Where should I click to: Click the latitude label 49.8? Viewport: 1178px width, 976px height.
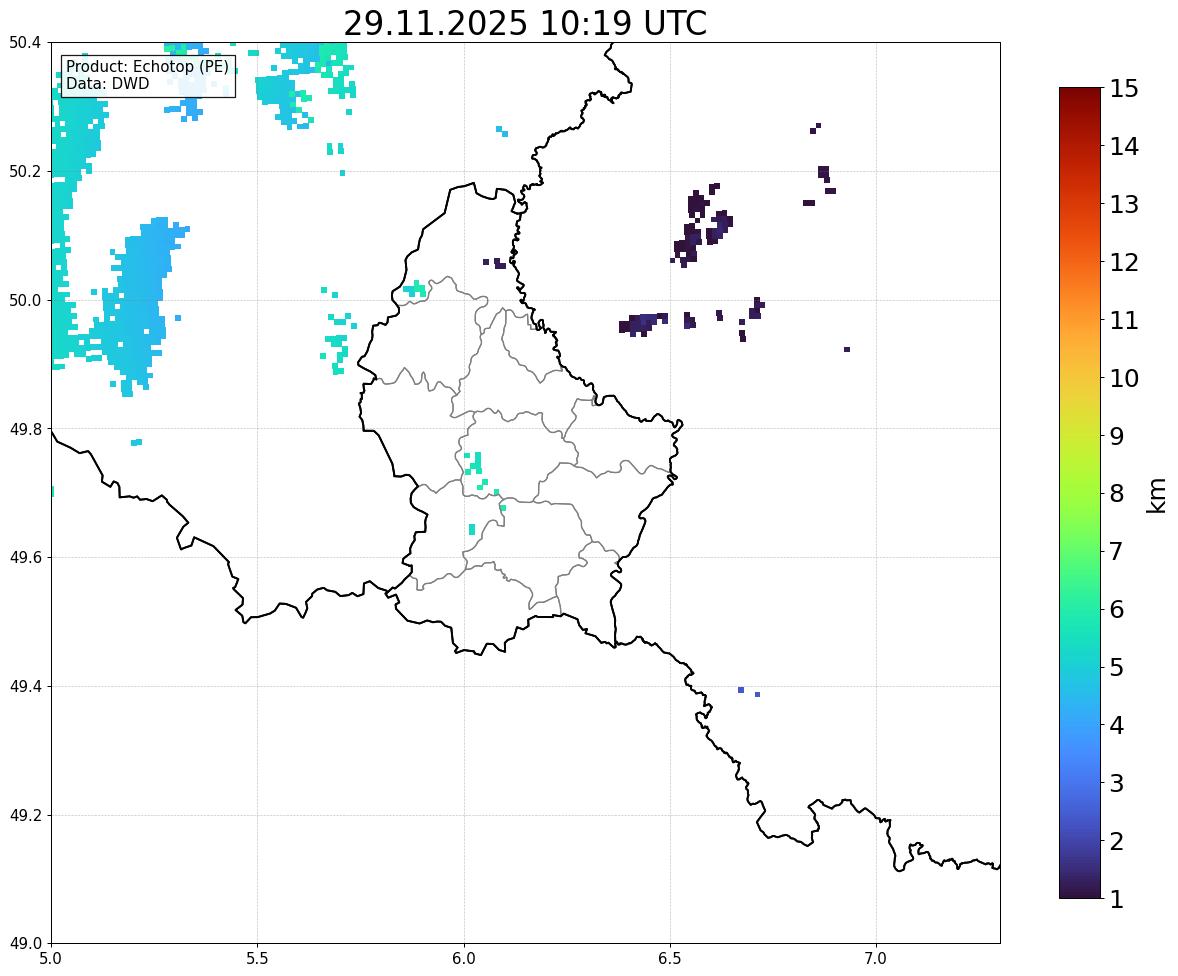pyautogui.click(x=25, y=429)
